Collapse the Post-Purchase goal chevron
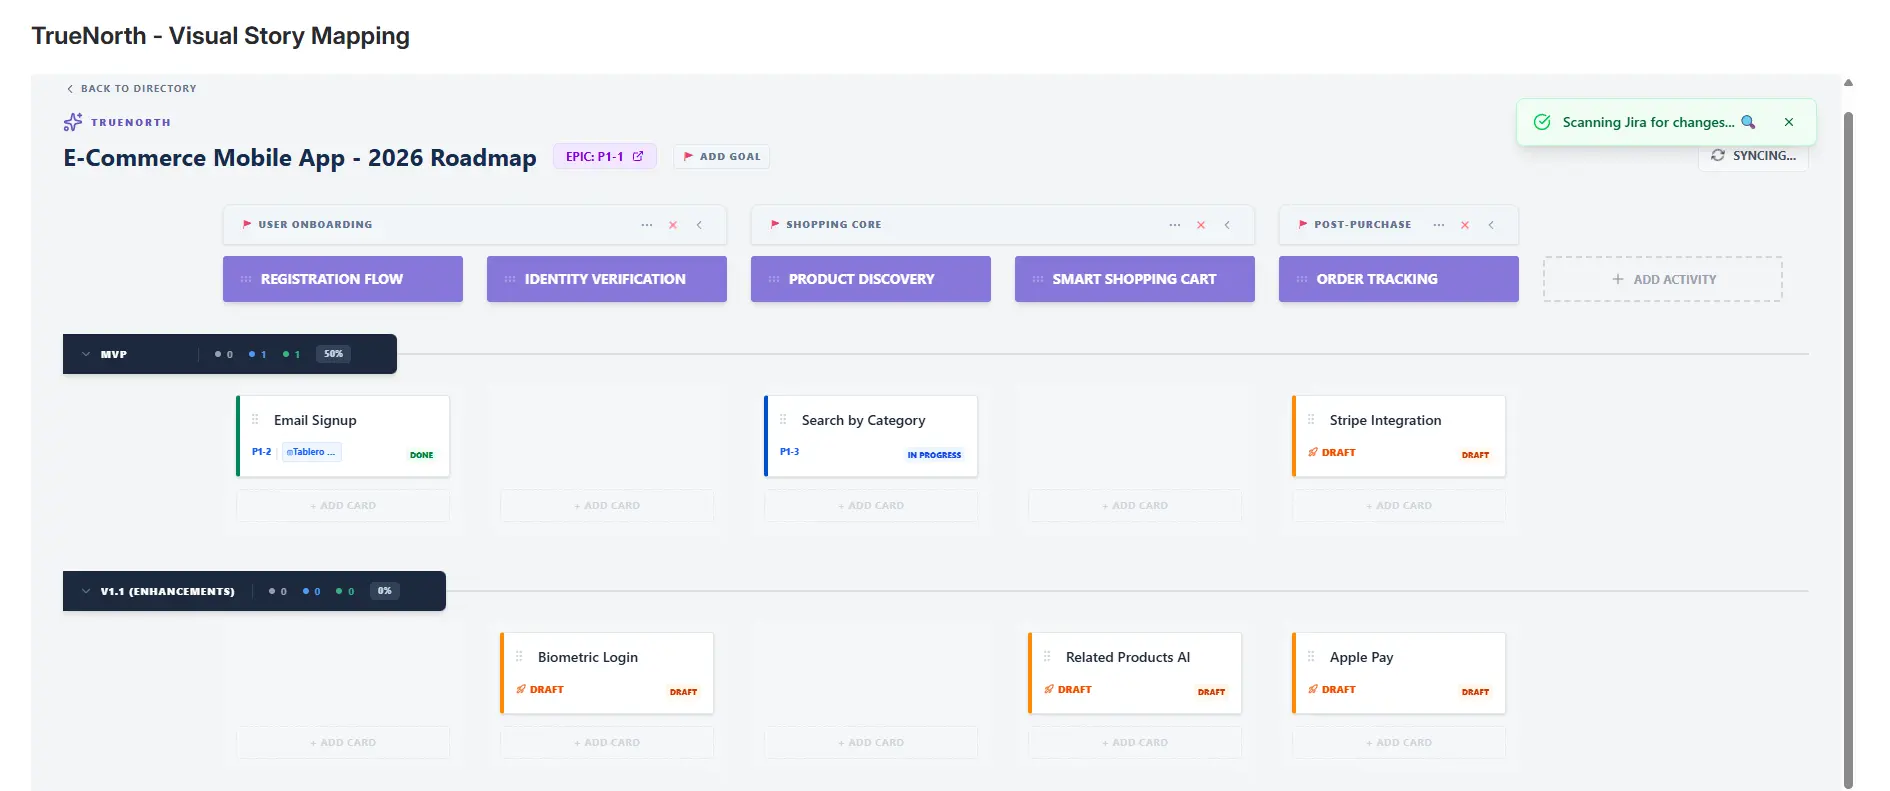The image size is (1890, 791). pos(1491,225)
